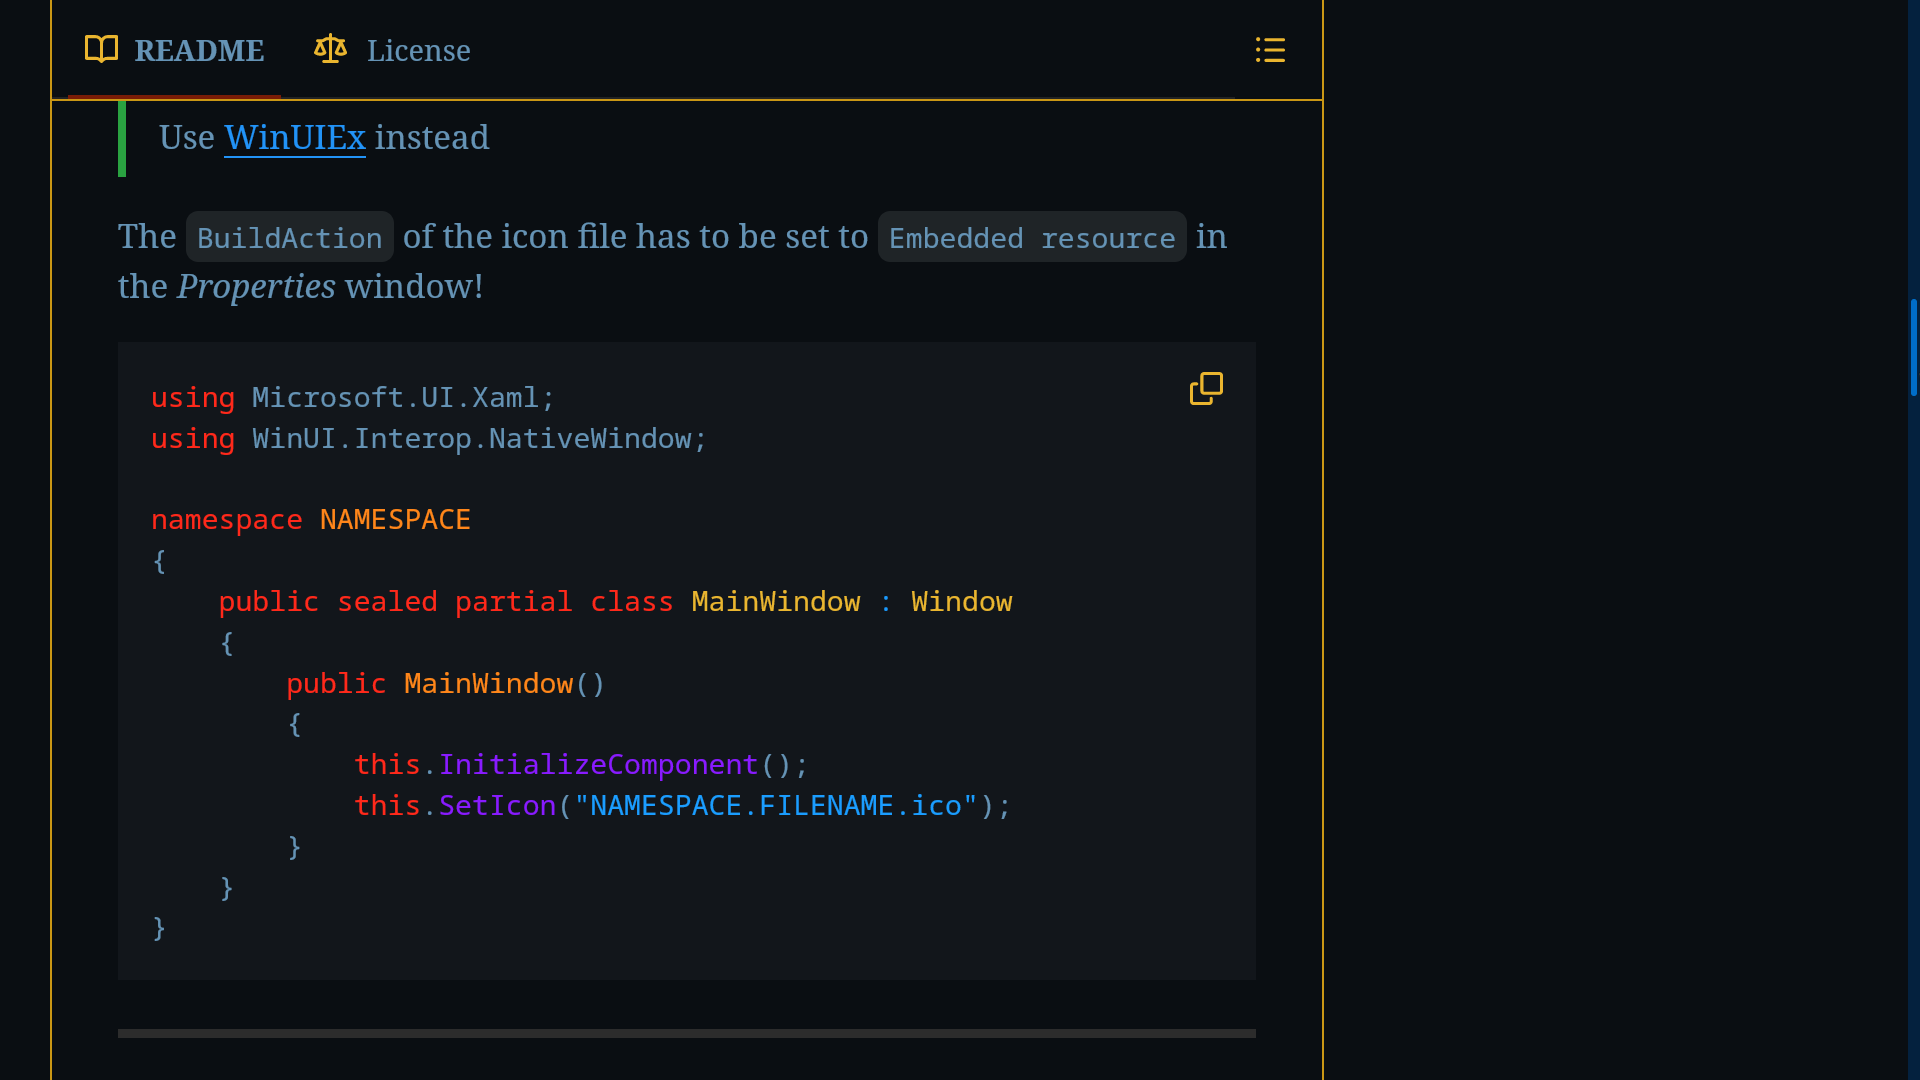The height and width of the screenshot is (1080, 1920).
Task: Switch to the License tab
Action: coord(392,50)
